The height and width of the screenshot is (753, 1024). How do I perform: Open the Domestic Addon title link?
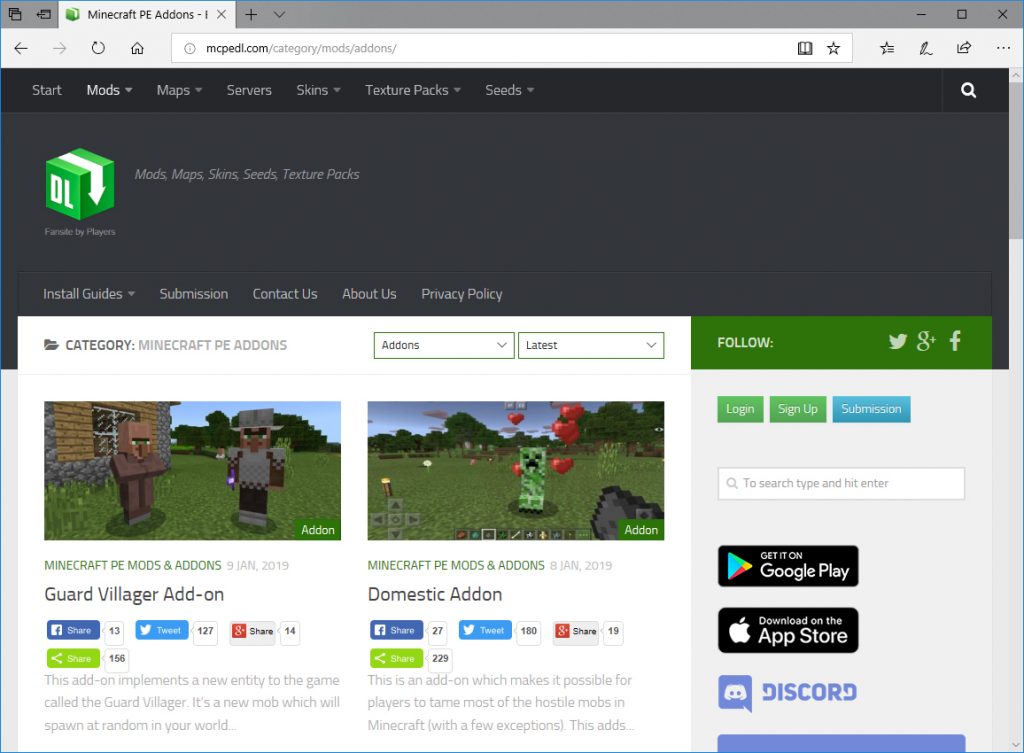pos(435,594)
